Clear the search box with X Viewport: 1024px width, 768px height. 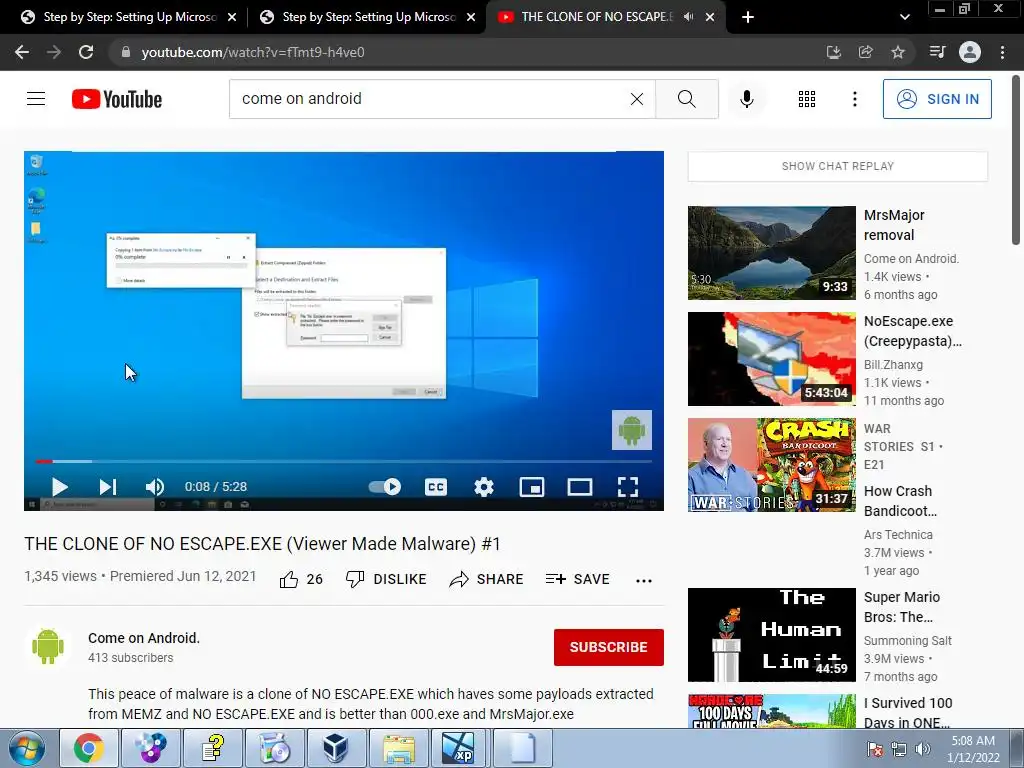tap(637, 99)
